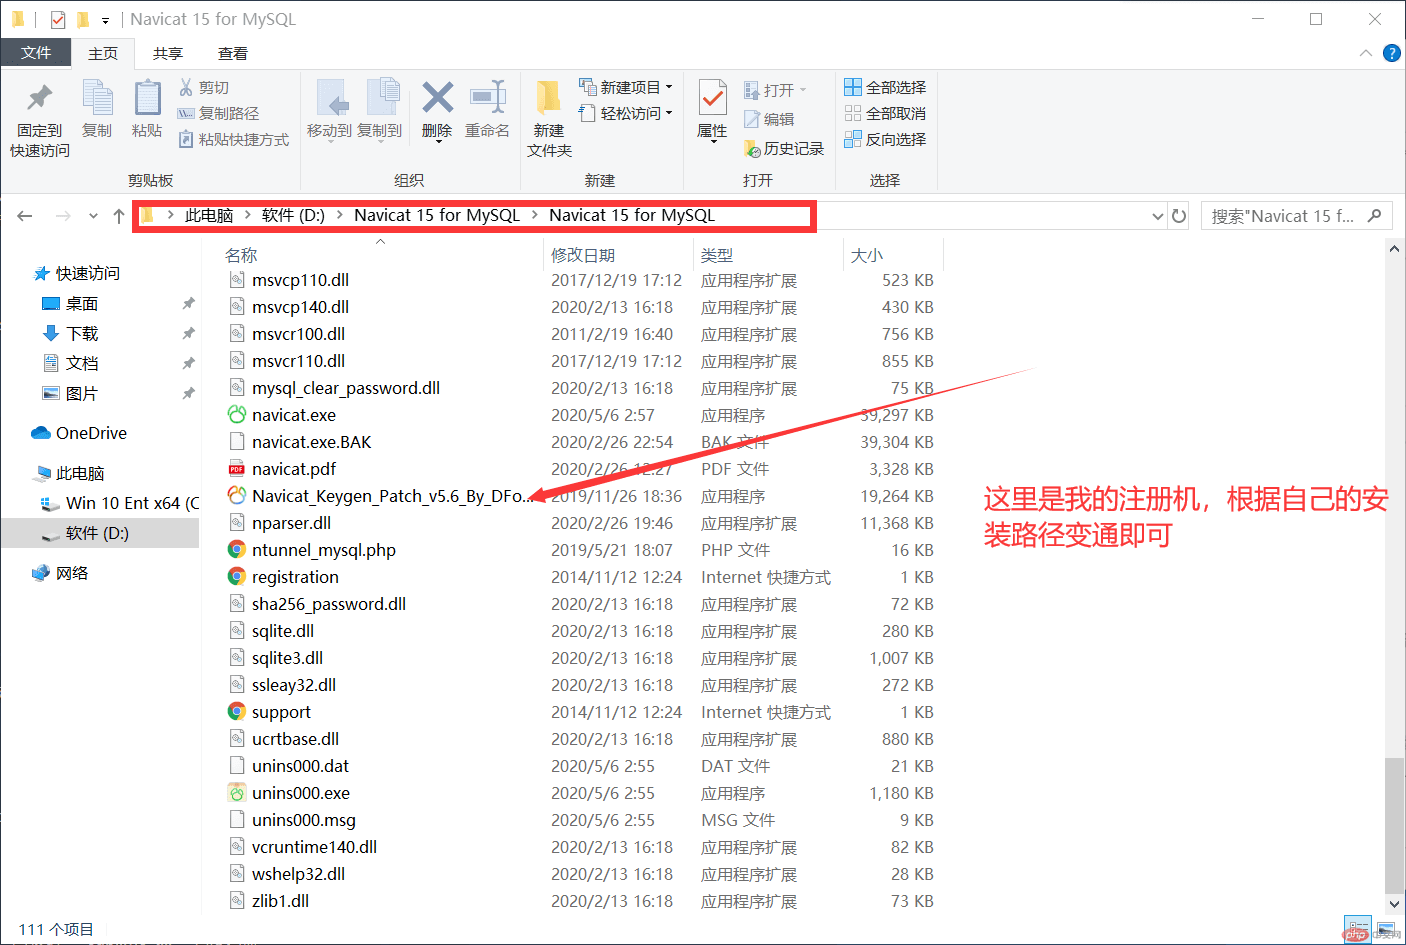Click Edit (编辑) in ribbon
The height and width of the screenshot is (945, 1406).
click(769, 119)
